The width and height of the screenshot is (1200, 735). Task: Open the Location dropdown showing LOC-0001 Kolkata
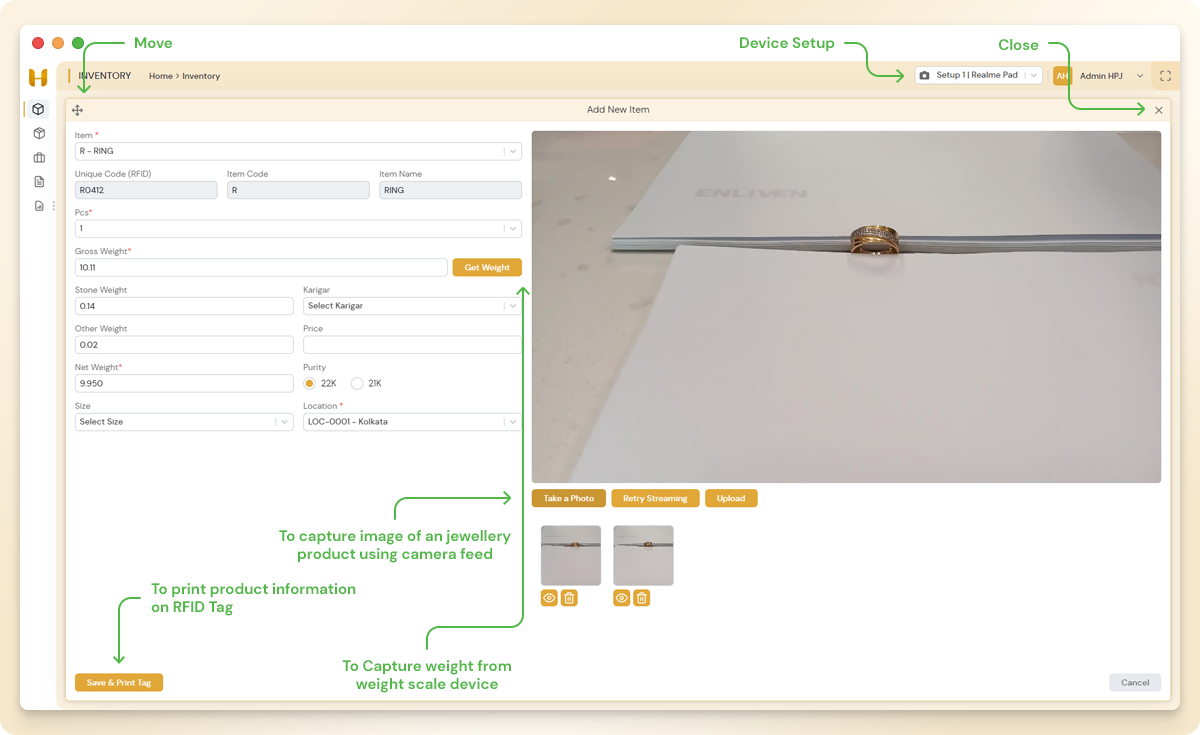(412, 421)
